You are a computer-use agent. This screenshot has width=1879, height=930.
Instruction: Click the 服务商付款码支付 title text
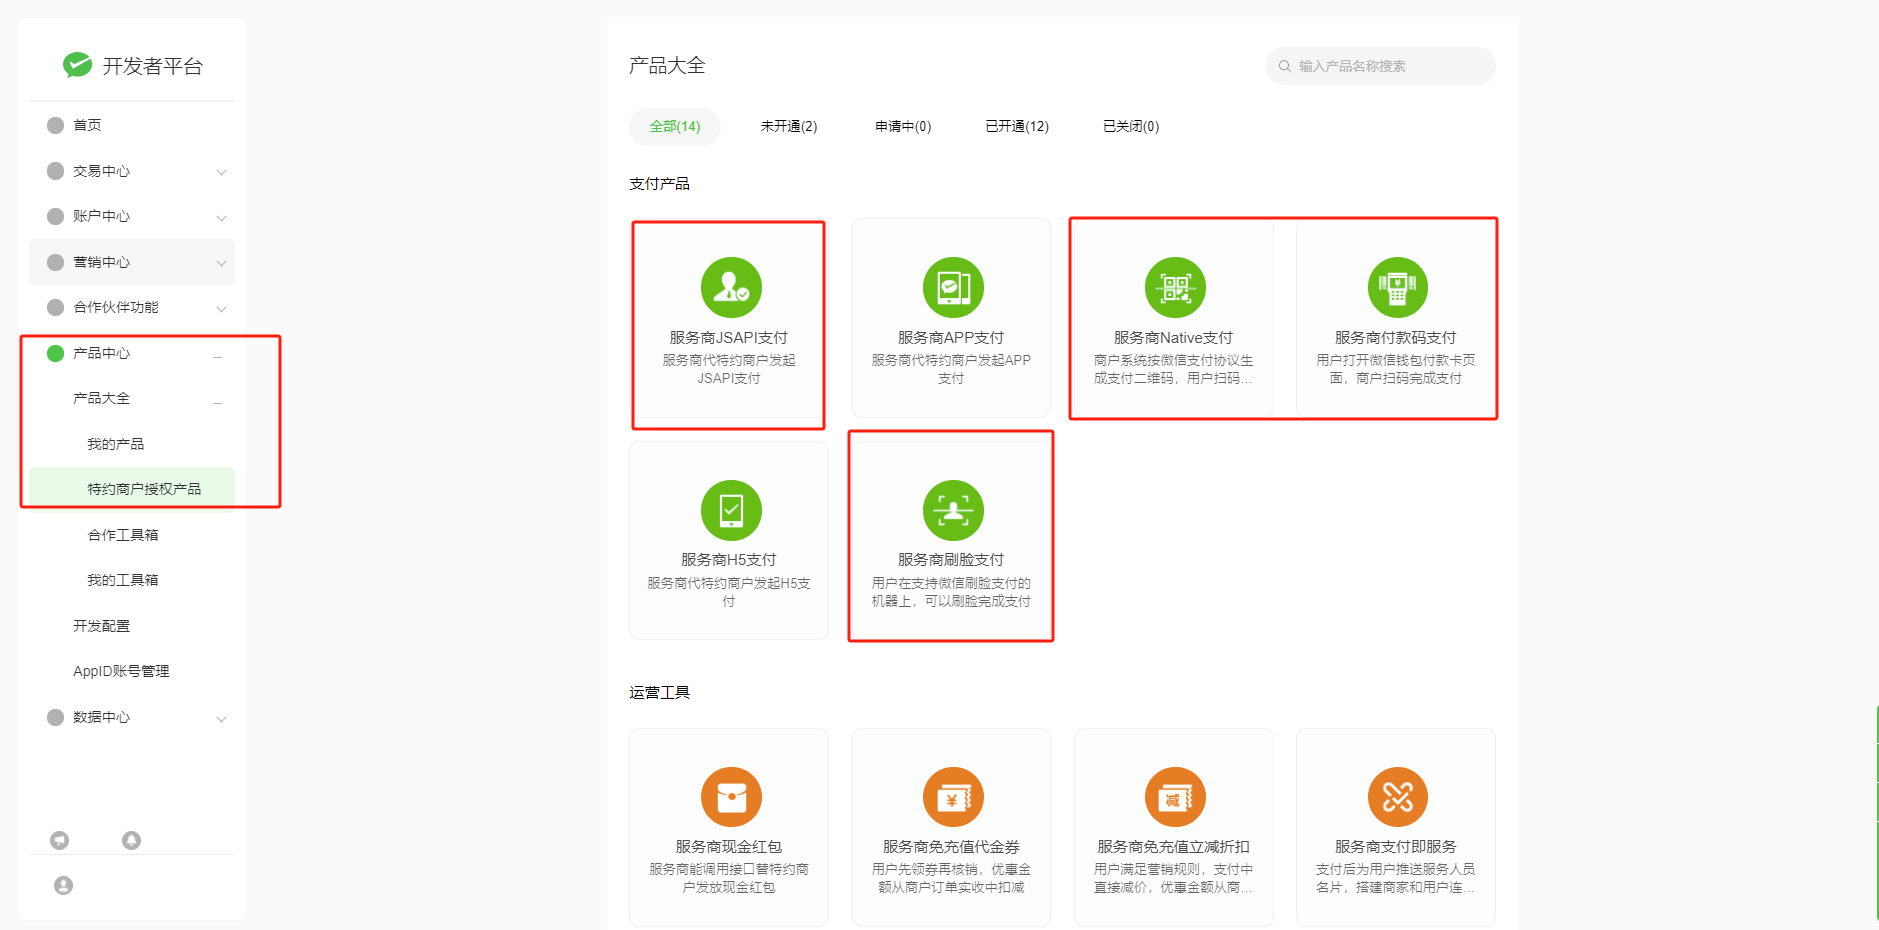click(x=1395, y=338)
